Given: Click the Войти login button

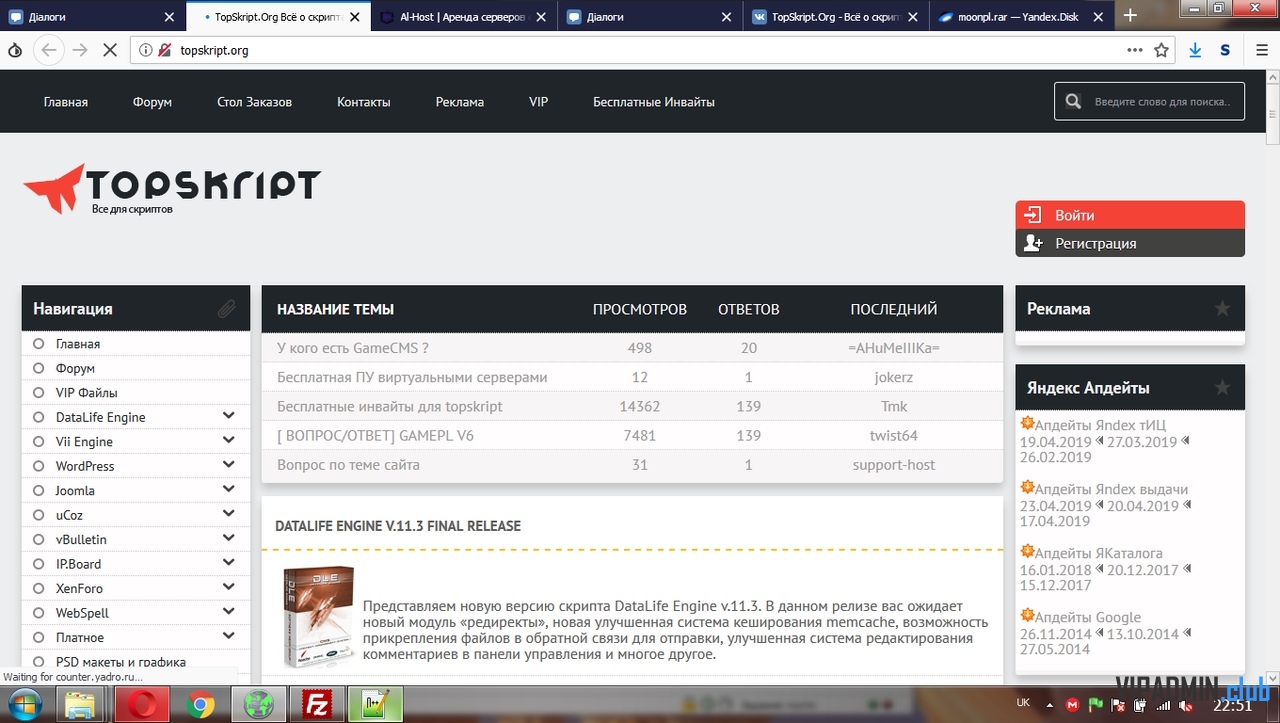Looking at the screenshot, I should tap(1130, 215).
